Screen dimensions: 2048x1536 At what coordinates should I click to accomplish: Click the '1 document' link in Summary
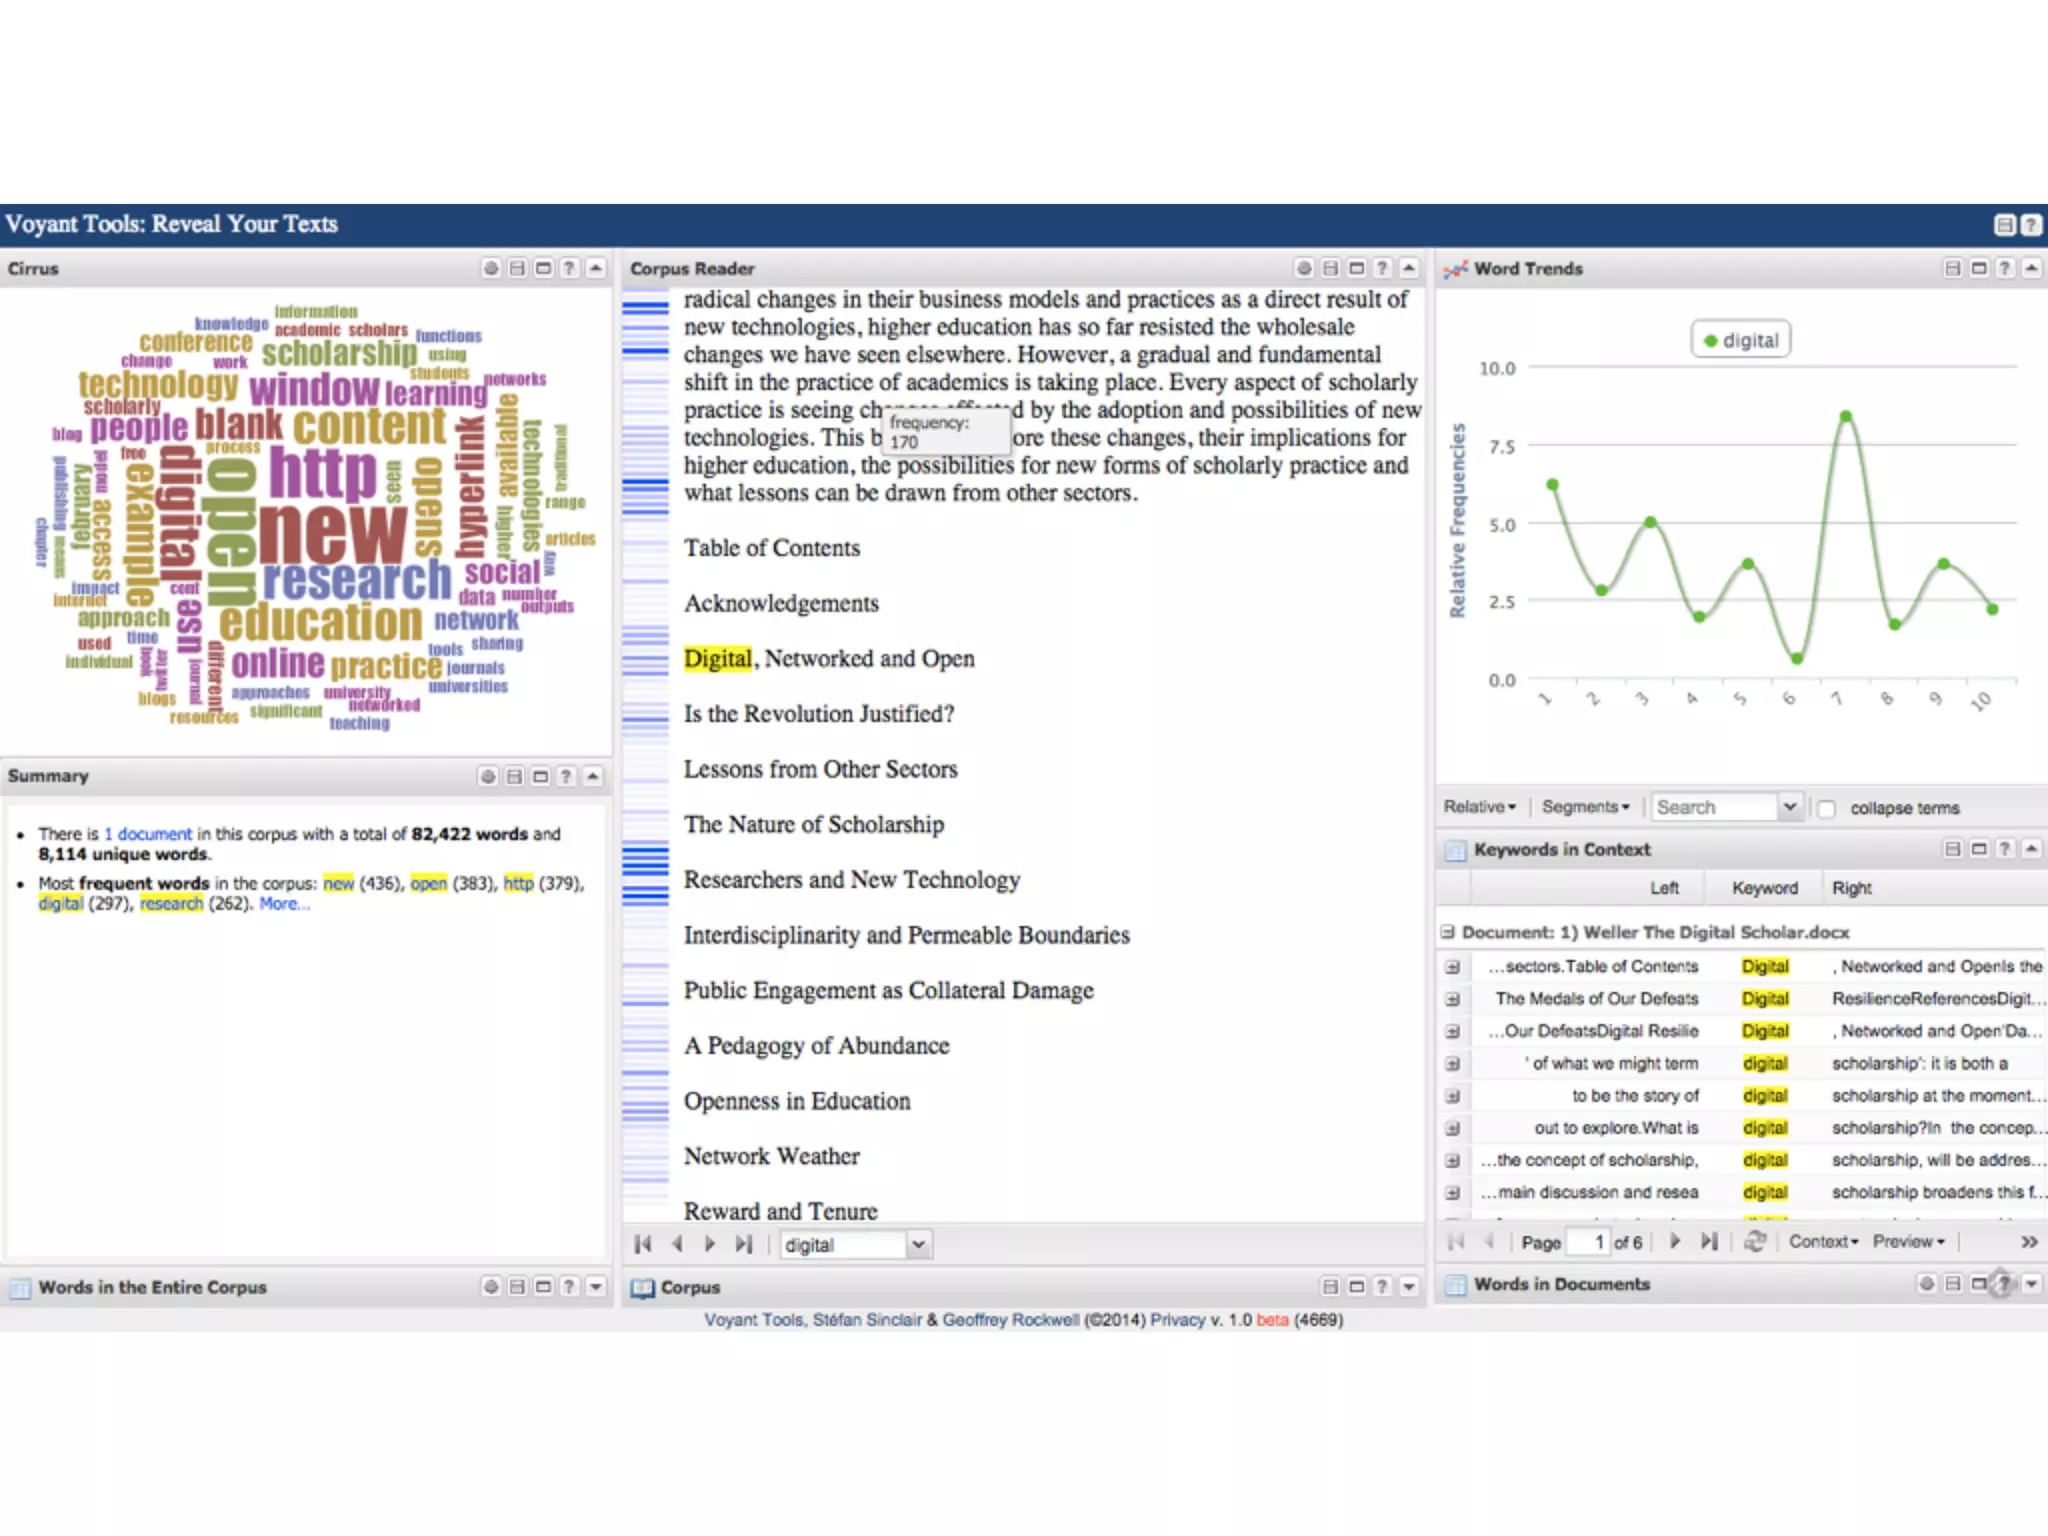pyautogui.click(x=148, y=834)
